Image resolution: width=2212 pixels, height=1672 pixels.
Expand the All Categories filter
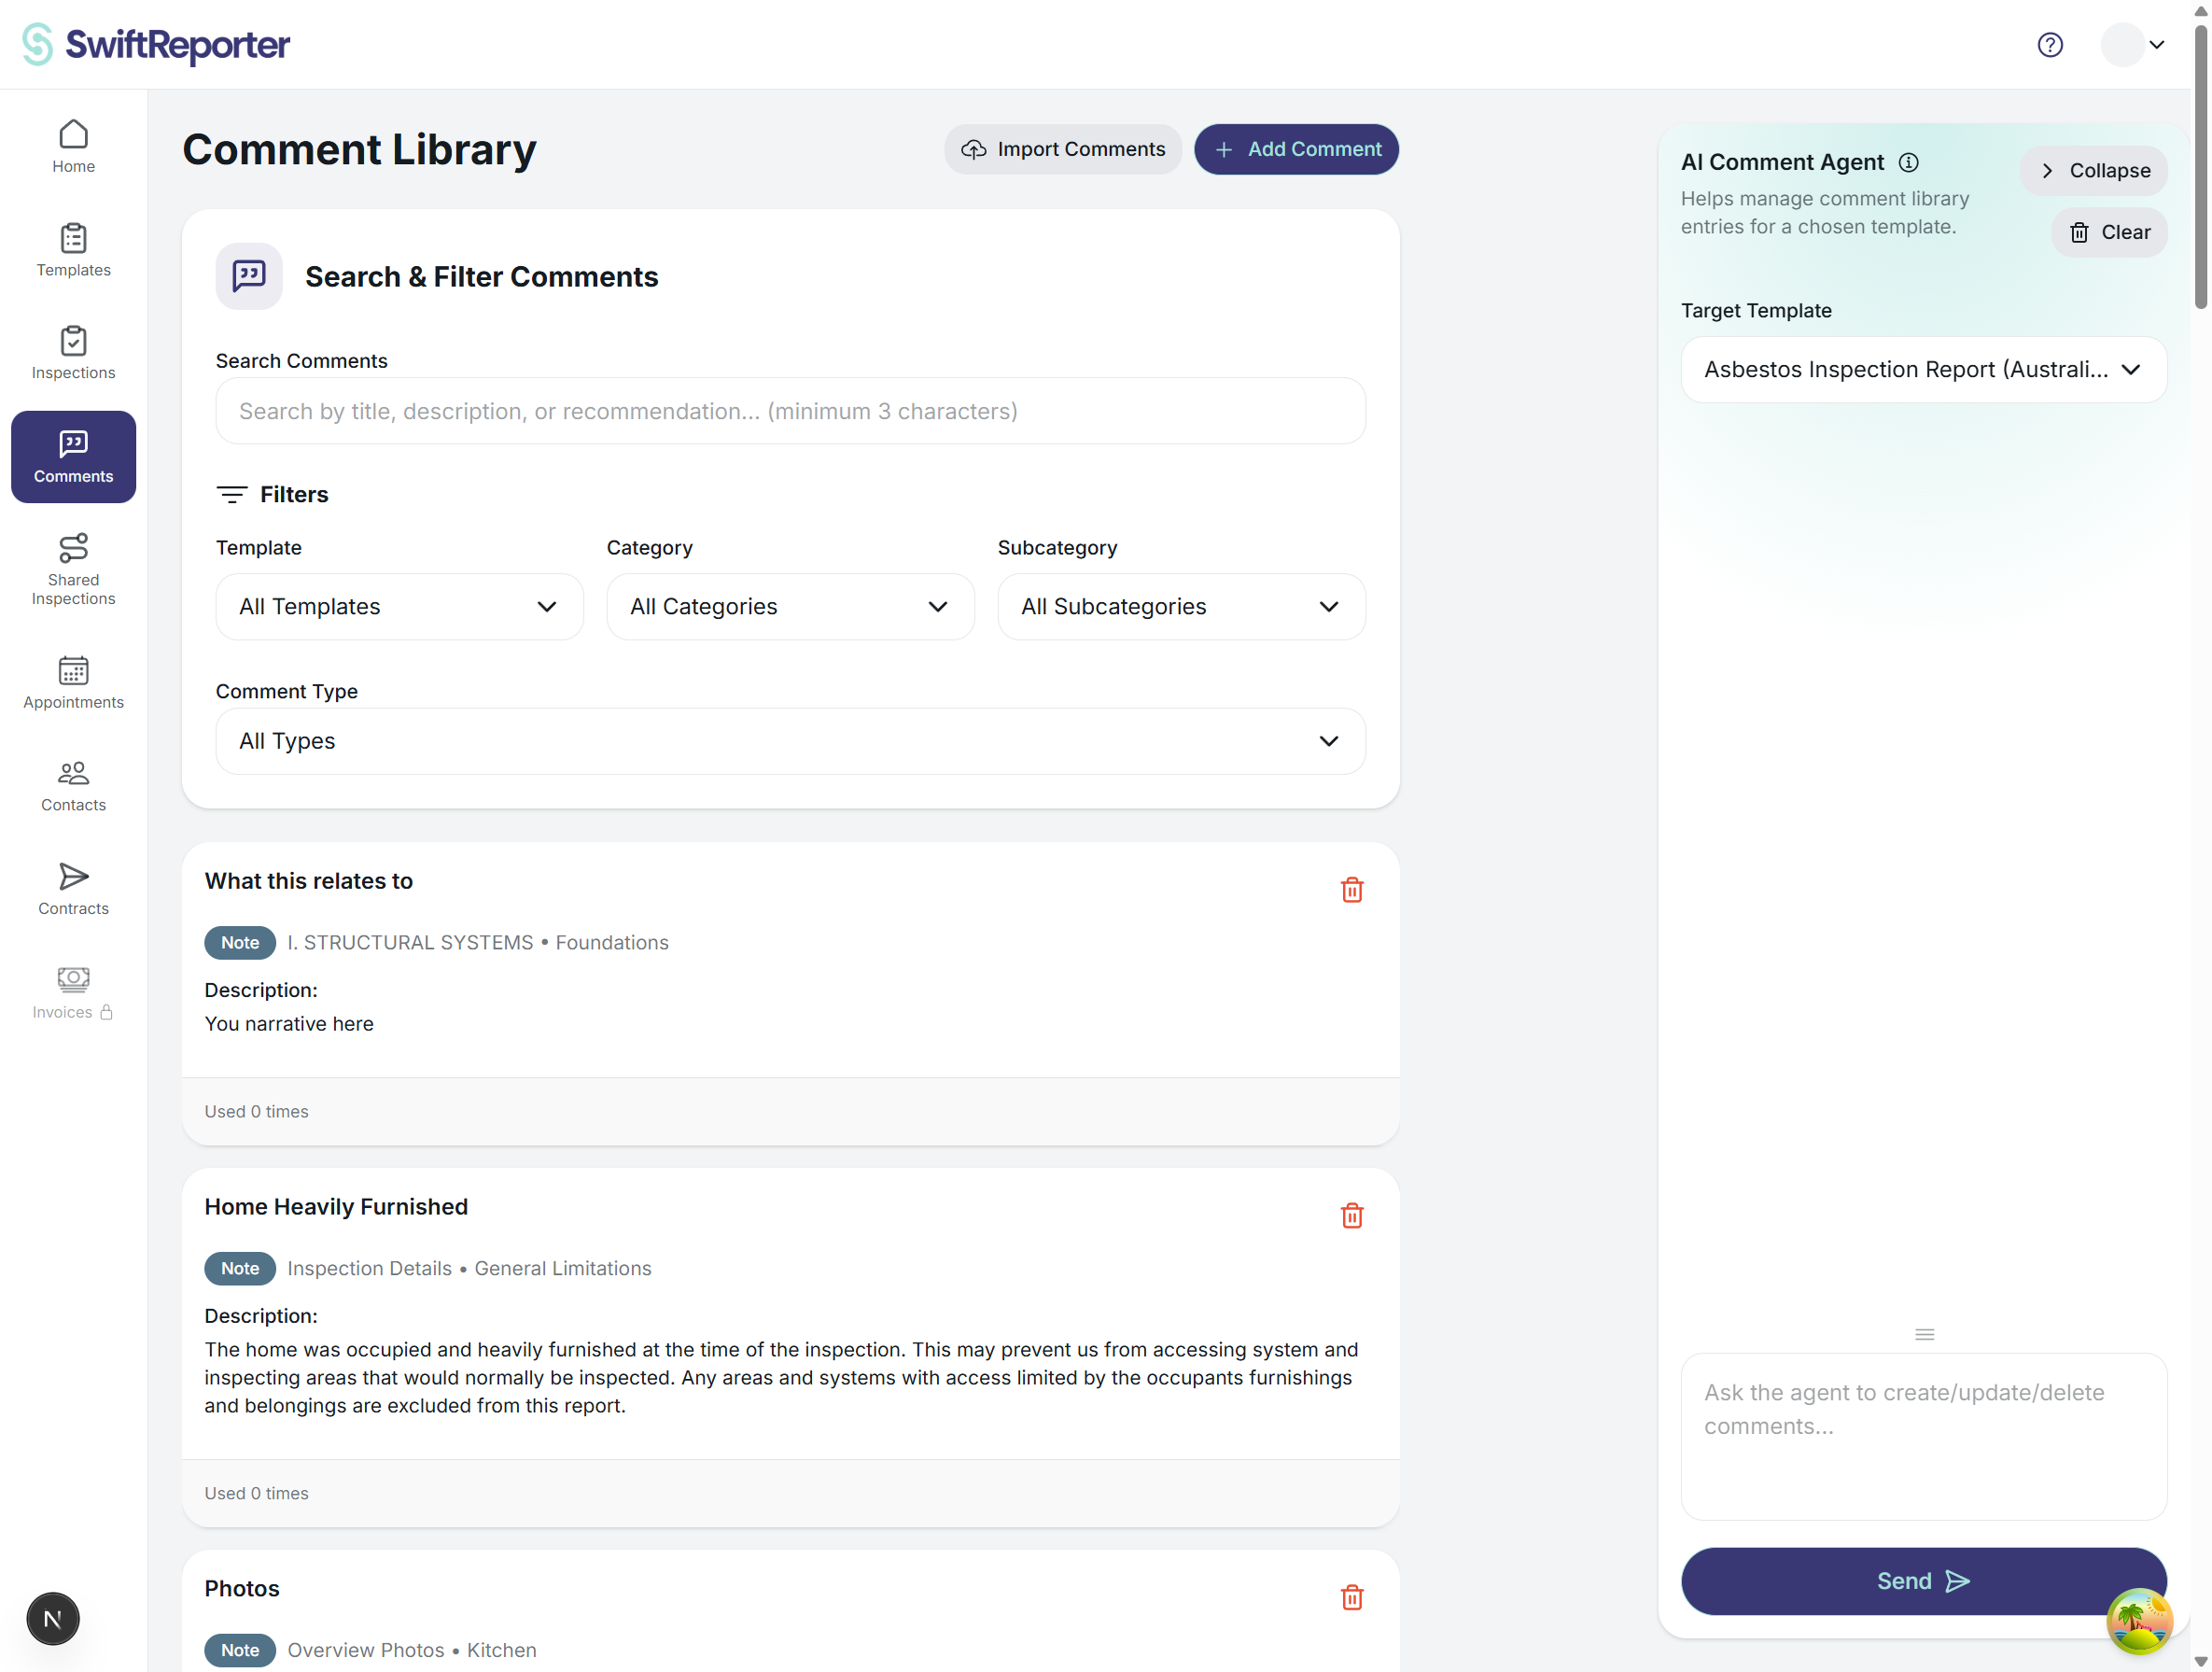(x=789, y=606)
